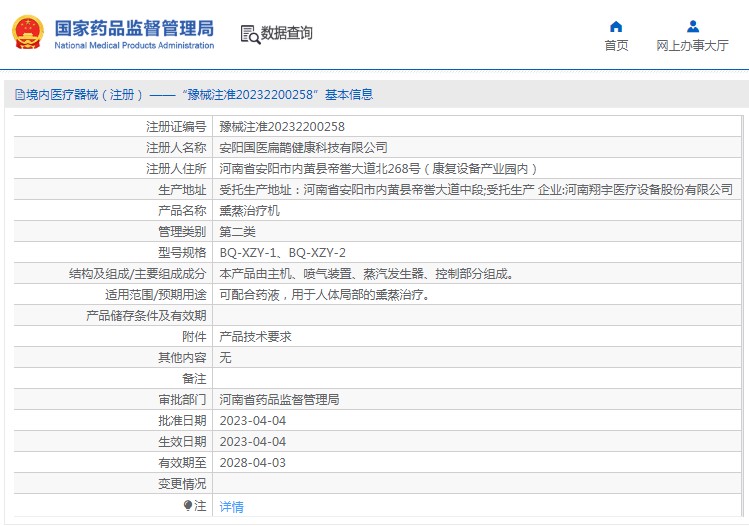The image size is (749, 526).
Task: Select approving department 河南省药品监督管理局
Action: [279, 400]
